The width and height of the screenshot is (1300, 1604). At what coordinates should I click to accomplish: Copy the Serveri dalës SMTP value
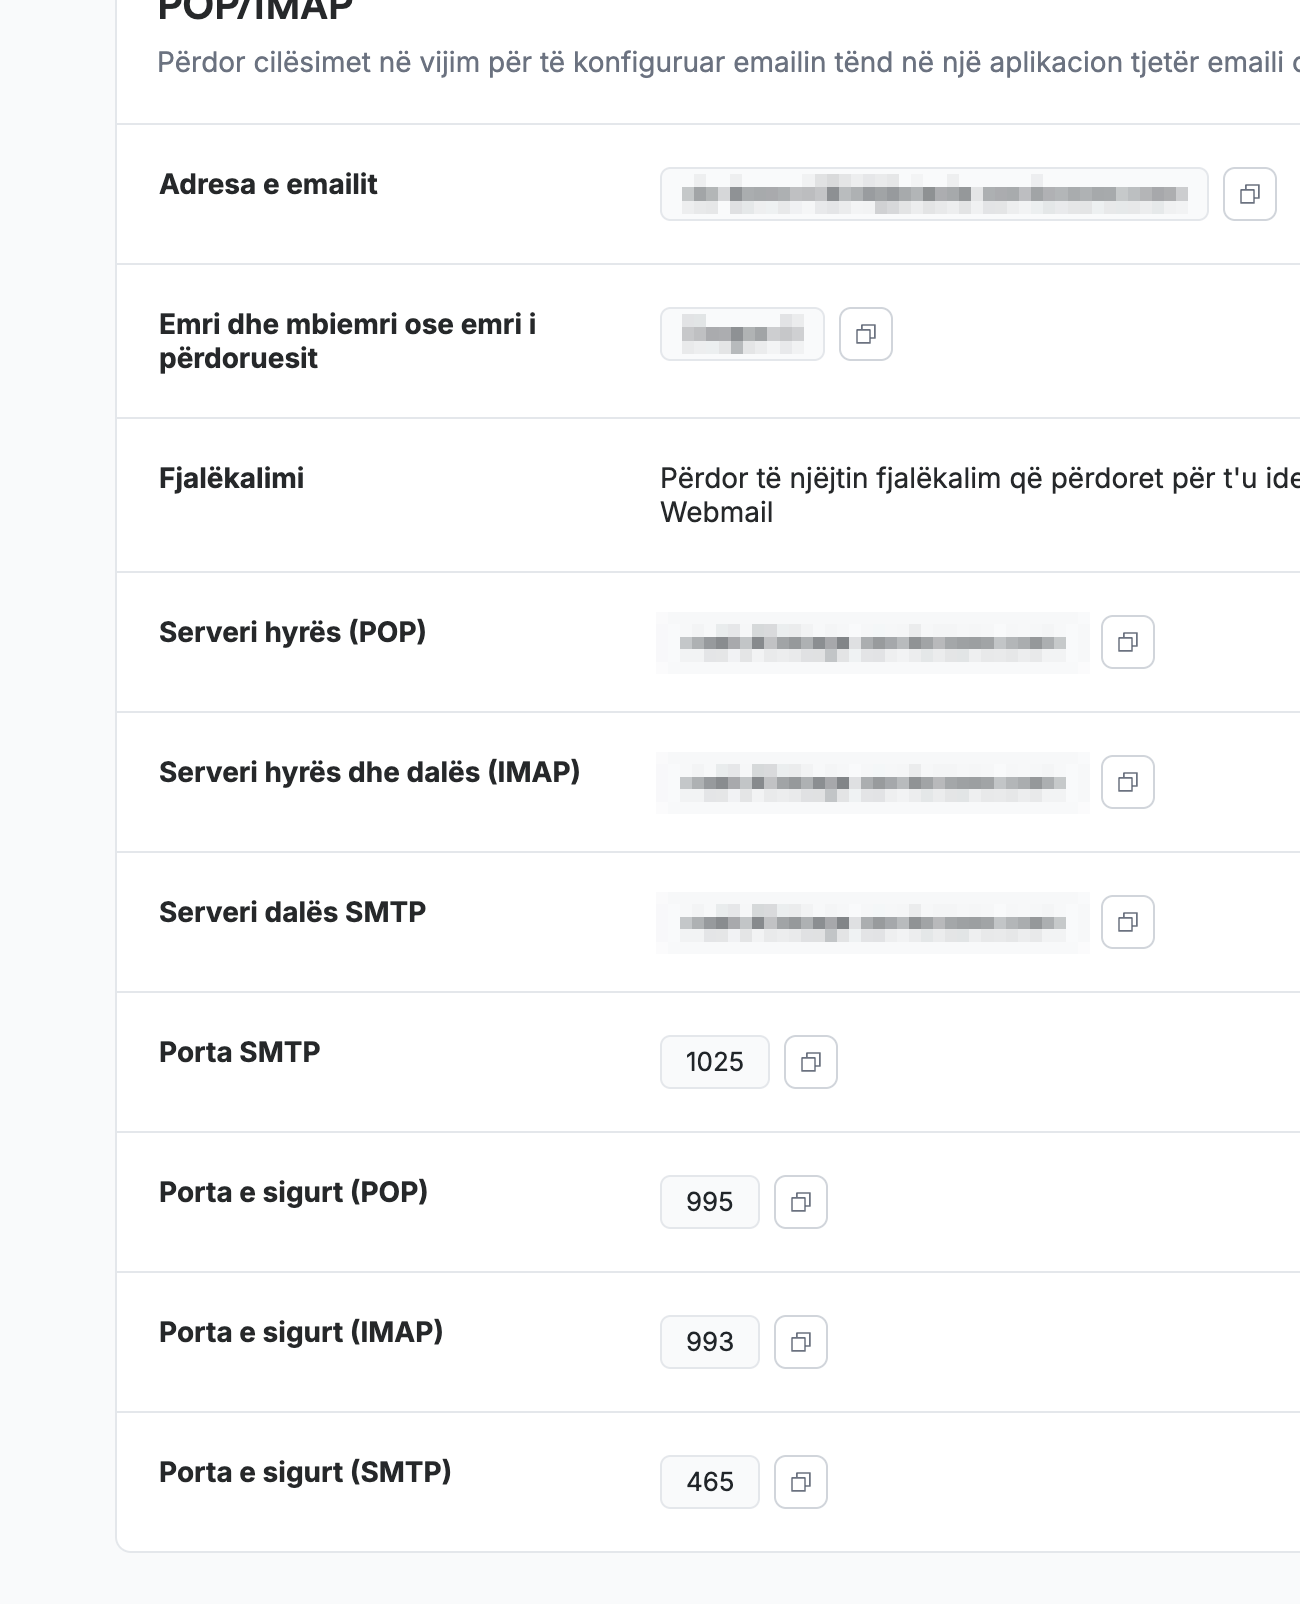click(x=1128, y=922)
